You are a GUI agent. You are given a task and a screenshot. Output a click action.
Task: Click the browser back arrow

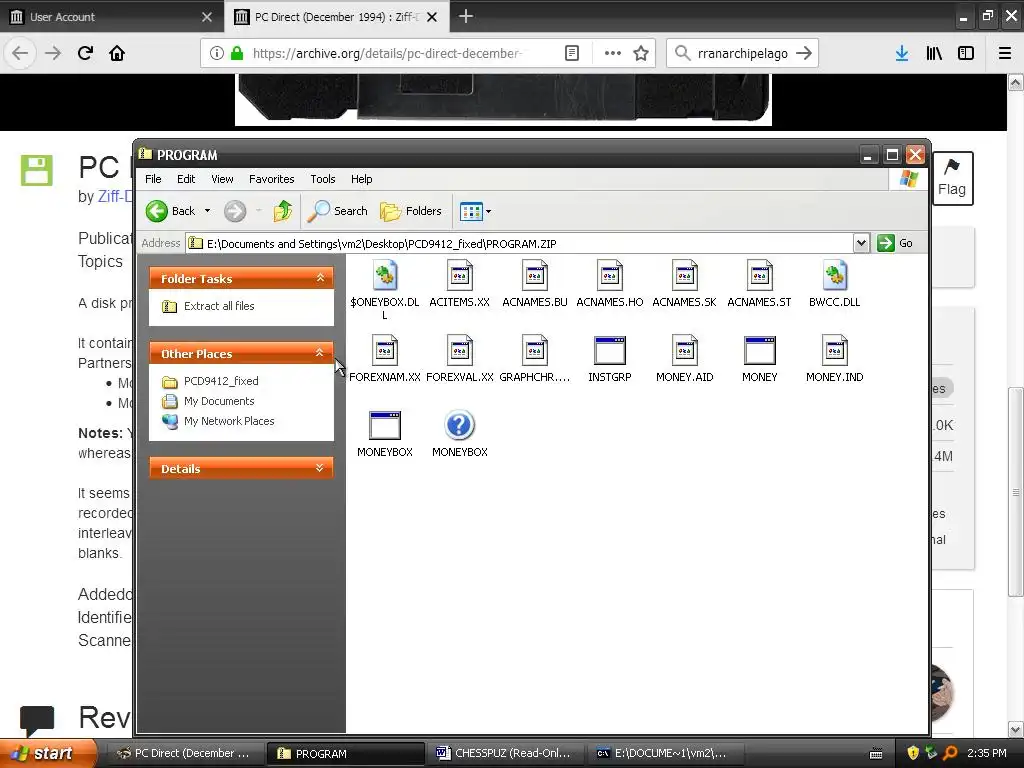point(20,53)
